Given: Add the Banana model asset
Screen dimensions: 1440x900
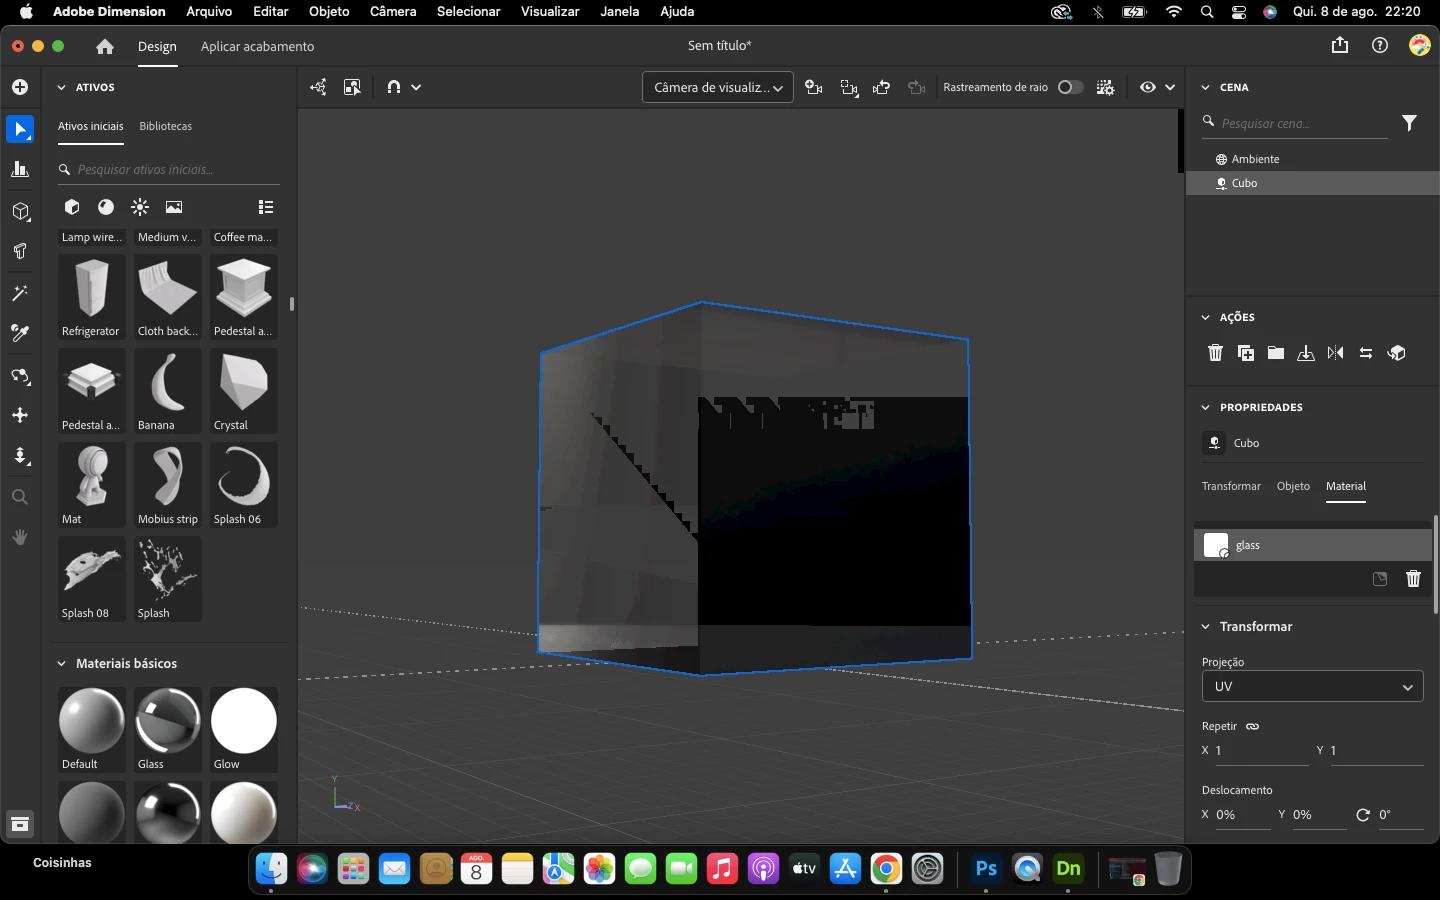Looking at the screenshot, I should pyautogui.click(x=168, y=390).
